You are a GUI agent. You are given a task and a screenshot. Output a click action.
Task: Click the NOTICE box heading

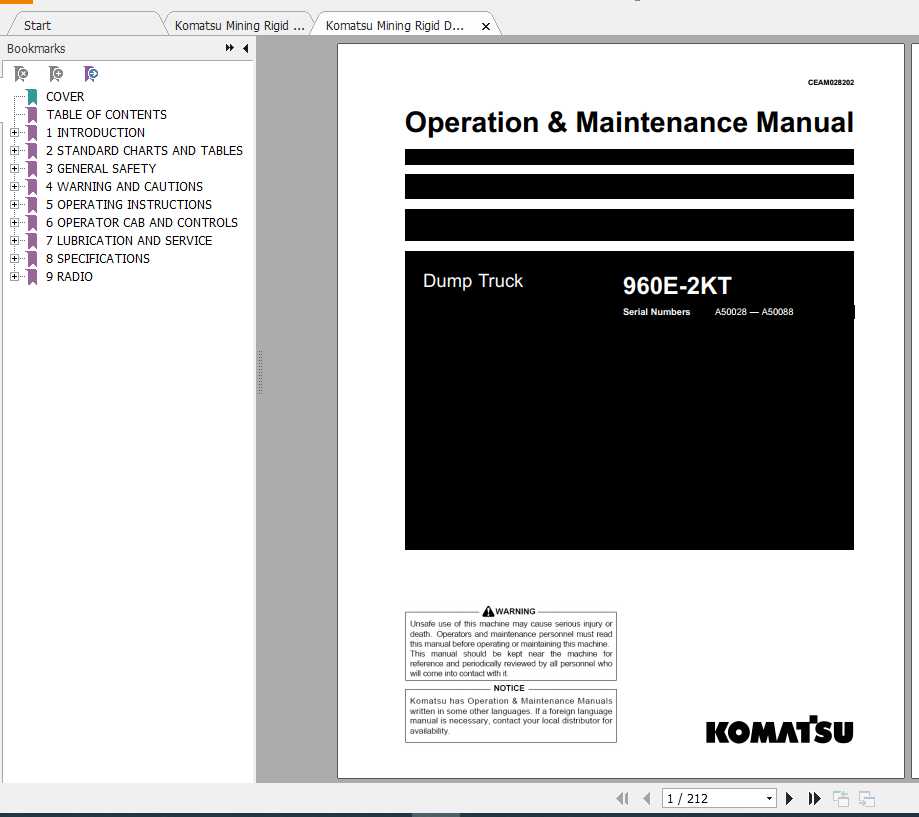pyautogui.click(x=509, y=688)
